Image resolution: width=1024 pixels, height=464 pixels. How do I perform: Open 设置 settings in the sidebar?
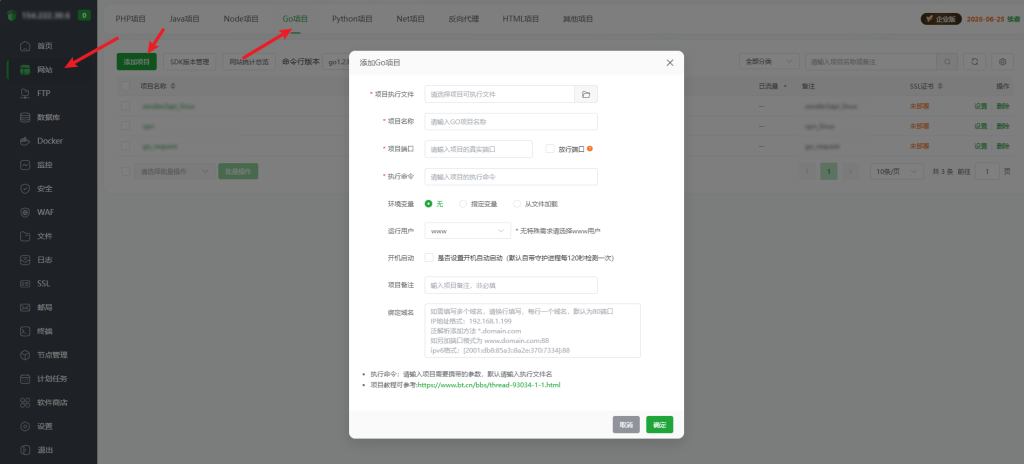(x=44, y=426)
